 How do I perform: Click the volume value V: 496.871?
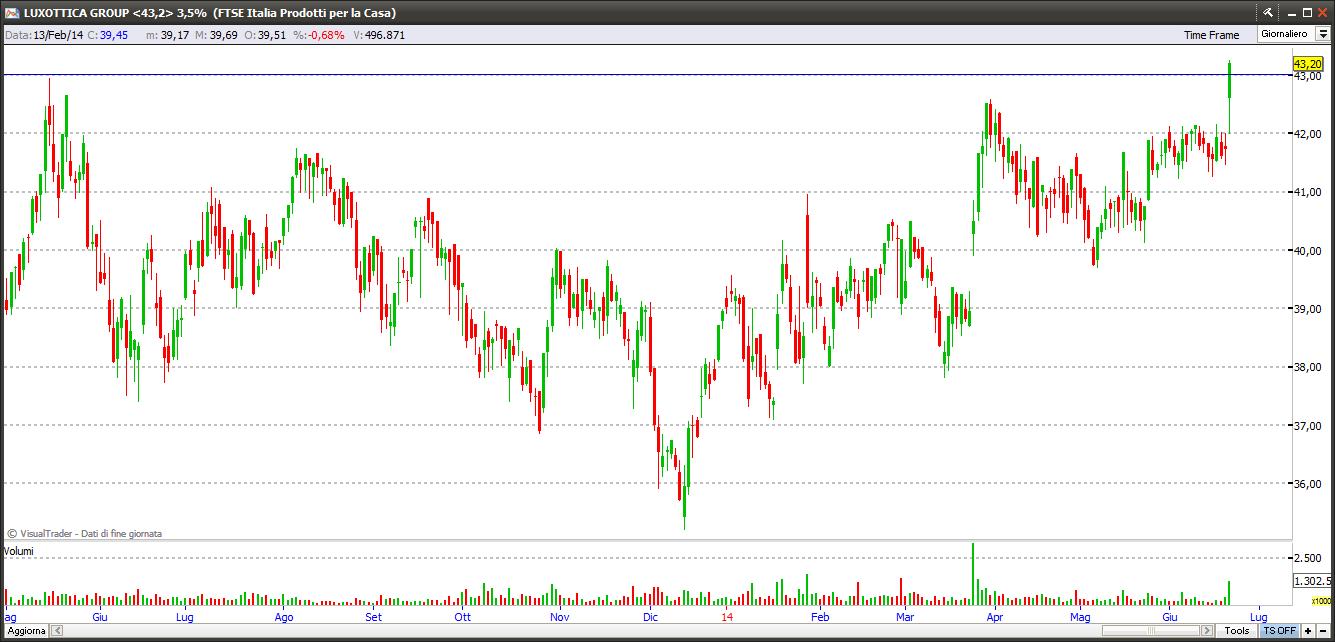[379, 35]
